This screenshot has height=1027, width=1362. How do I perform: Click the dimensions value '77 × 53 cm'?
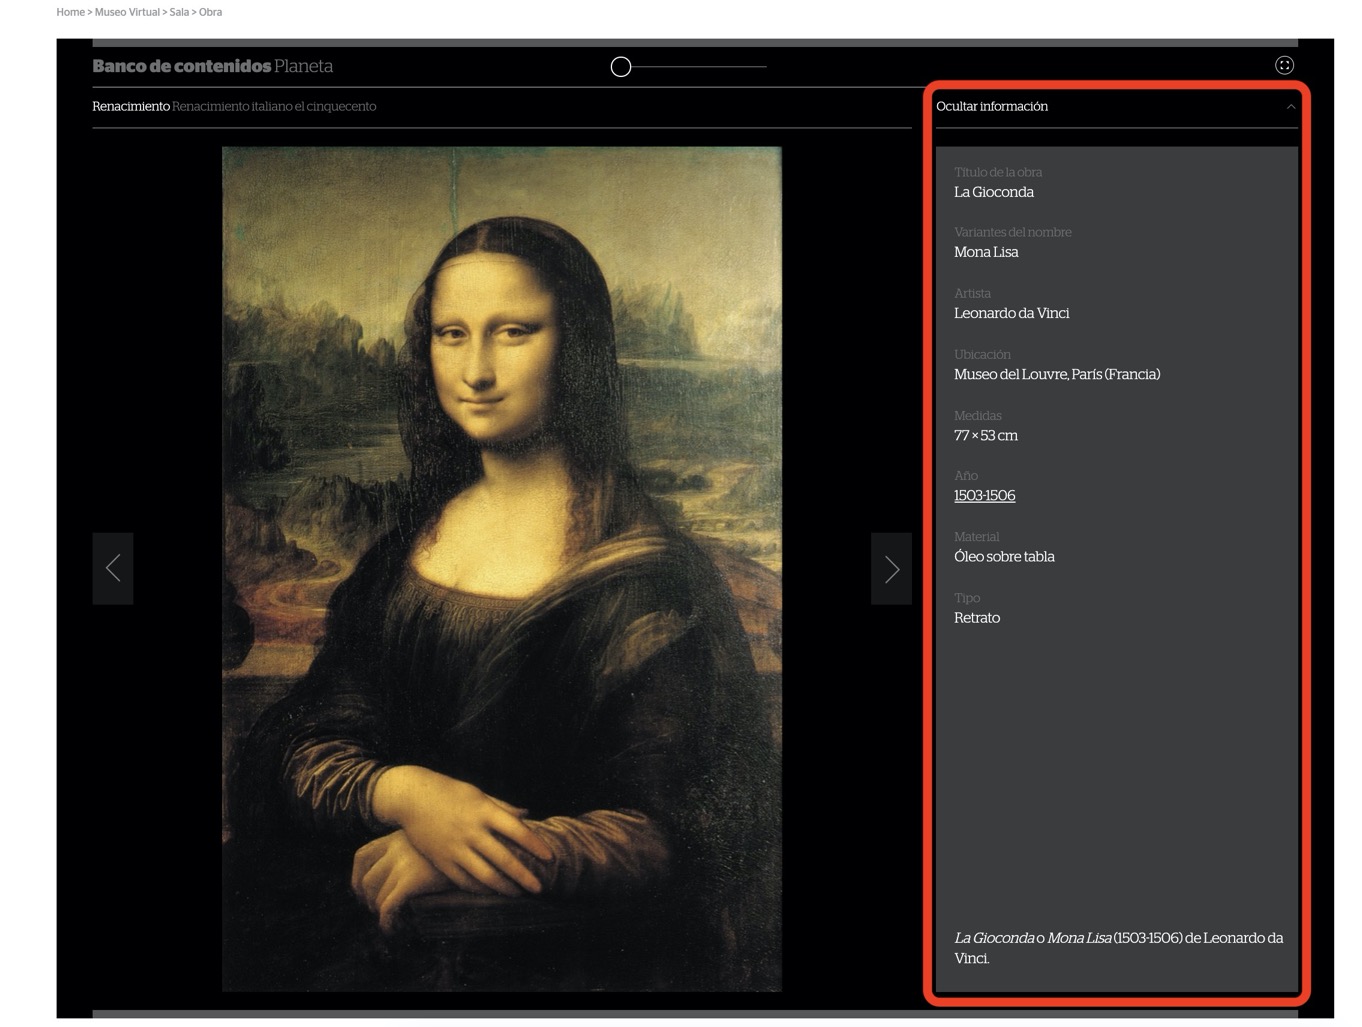986,435
